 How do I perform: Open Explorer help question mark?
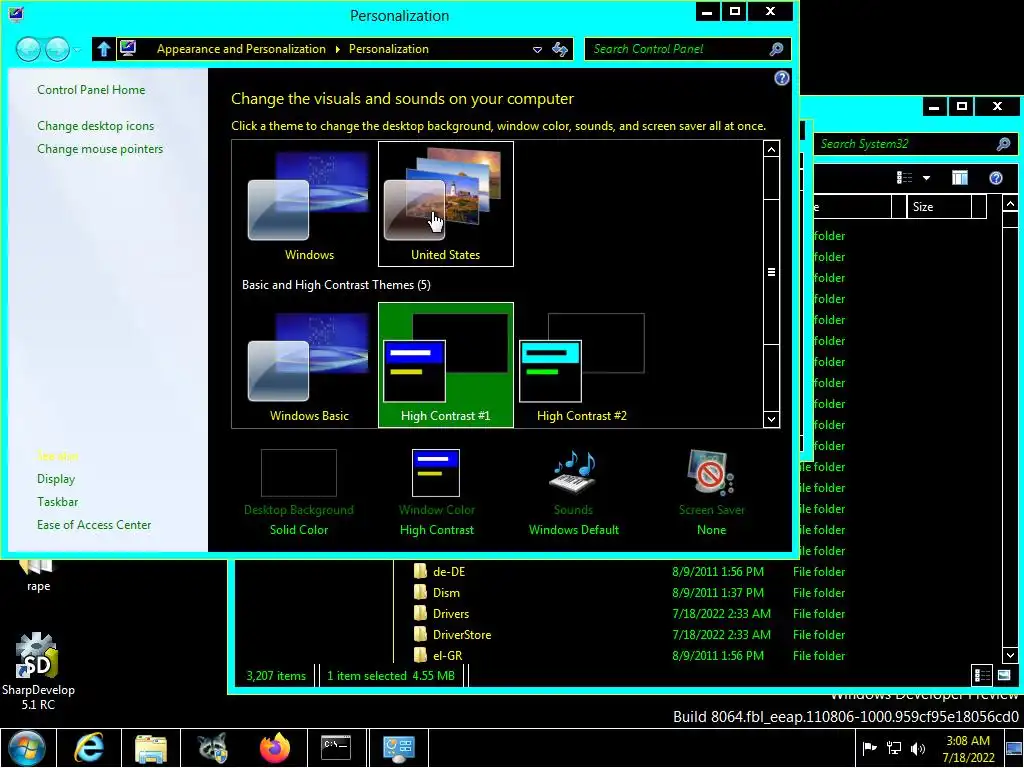coord(995,178)
